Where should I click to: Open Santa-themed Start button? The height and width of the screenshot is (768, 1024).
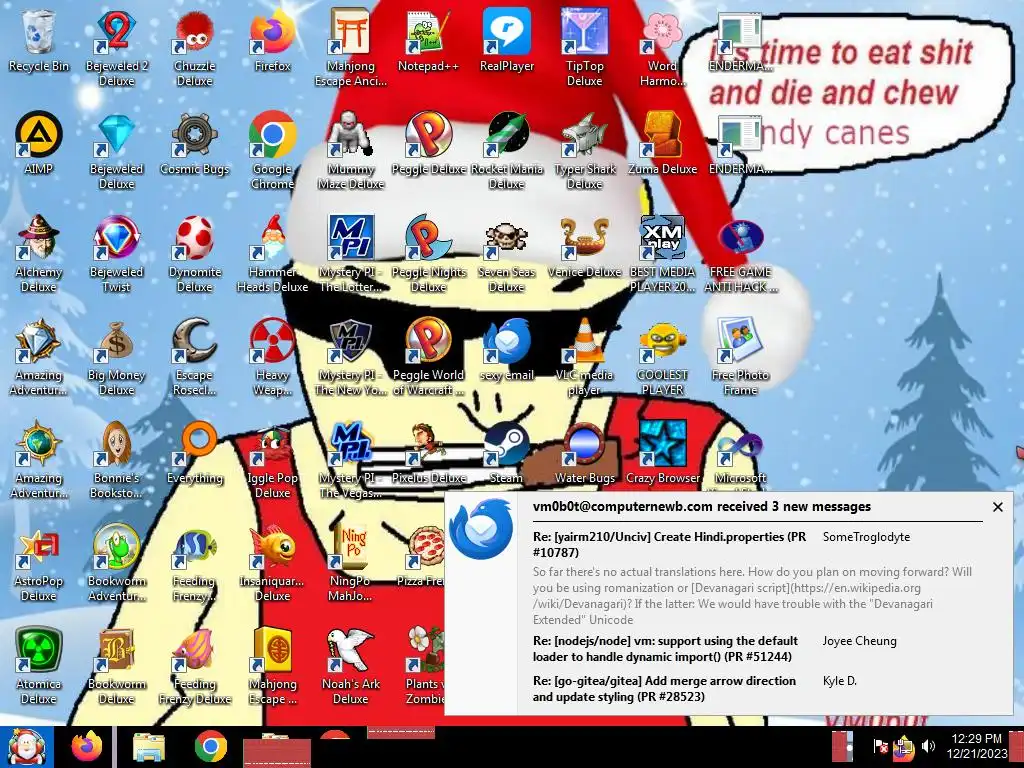[x=26, y=746]
